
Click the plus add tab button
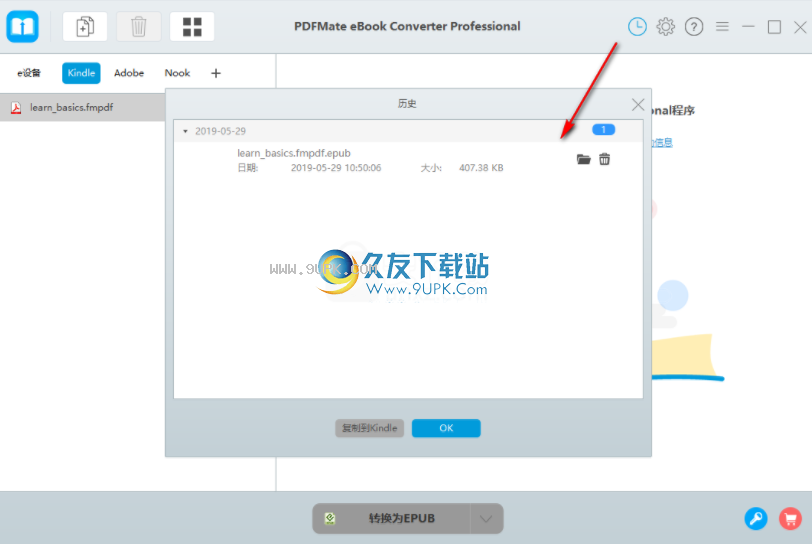pos(216,74)
